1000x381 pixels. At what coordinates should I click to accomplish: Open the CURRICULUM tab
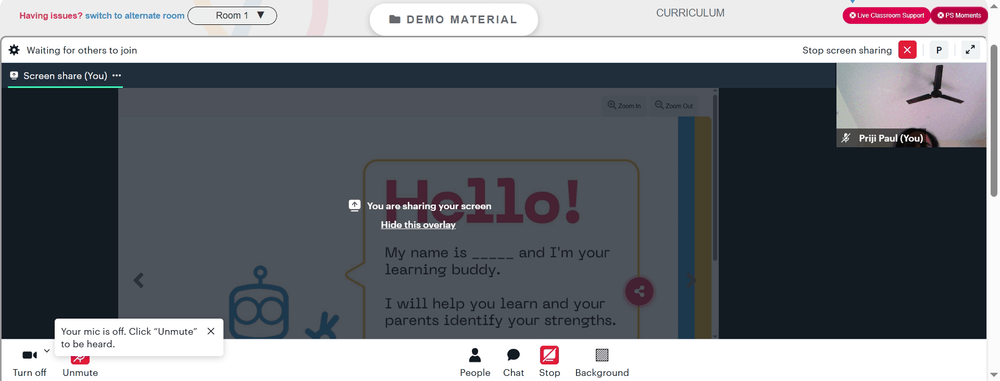[690, 13]
